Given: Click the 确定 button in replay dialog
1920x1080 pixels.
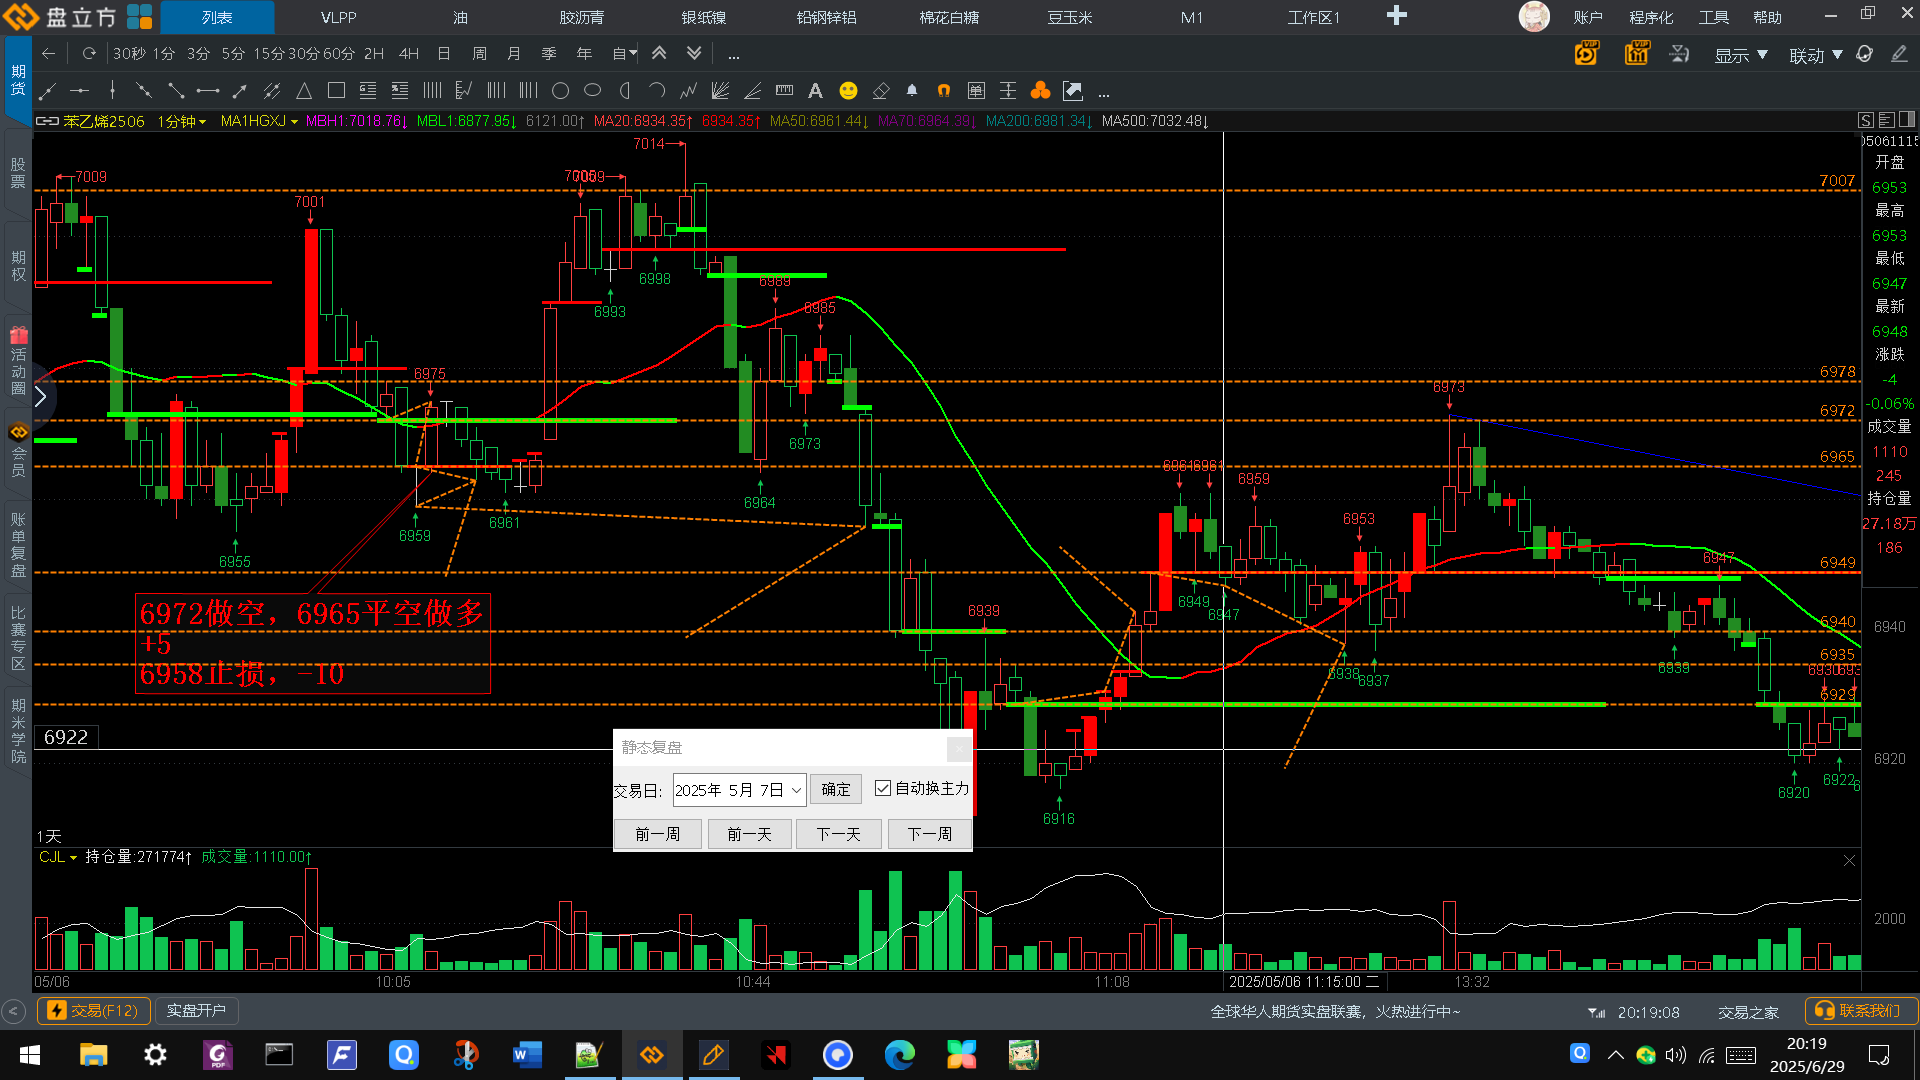Looking at the screenshot, I should 835,790.
